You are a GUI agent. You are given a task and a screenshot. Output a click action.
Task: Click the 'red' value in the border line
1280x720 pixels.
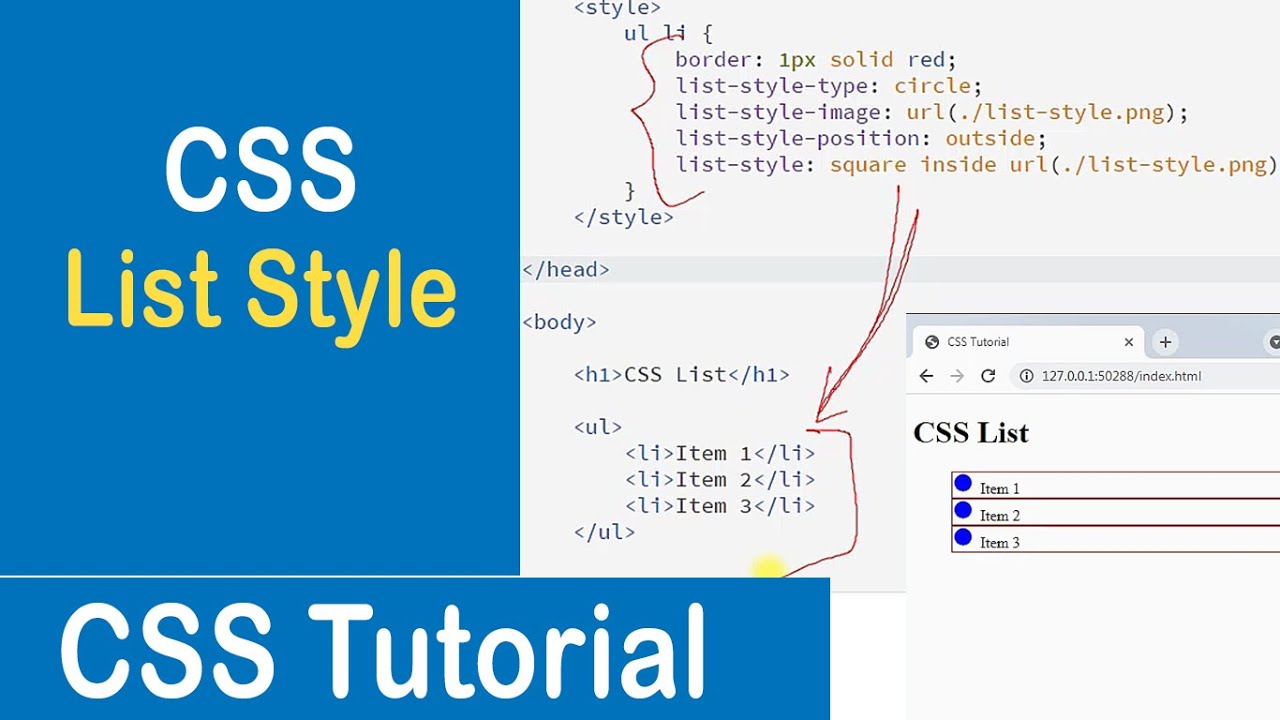926,60
